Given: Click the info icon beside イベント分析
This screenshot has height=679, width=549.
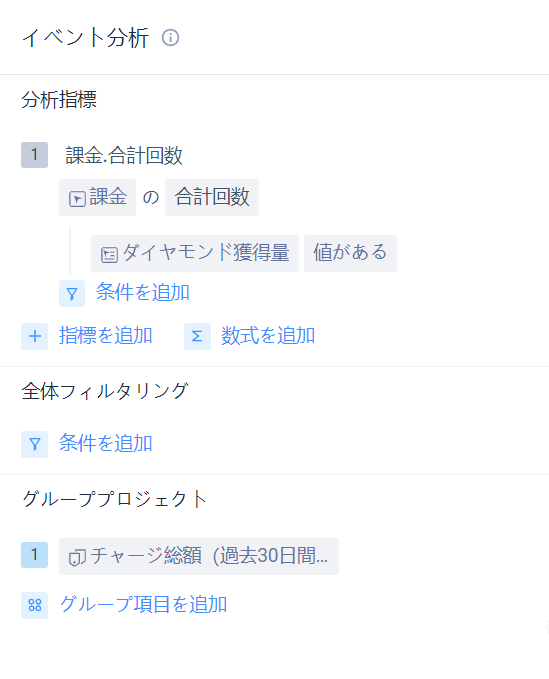Looking at the screenshot, I should (170, 38).
